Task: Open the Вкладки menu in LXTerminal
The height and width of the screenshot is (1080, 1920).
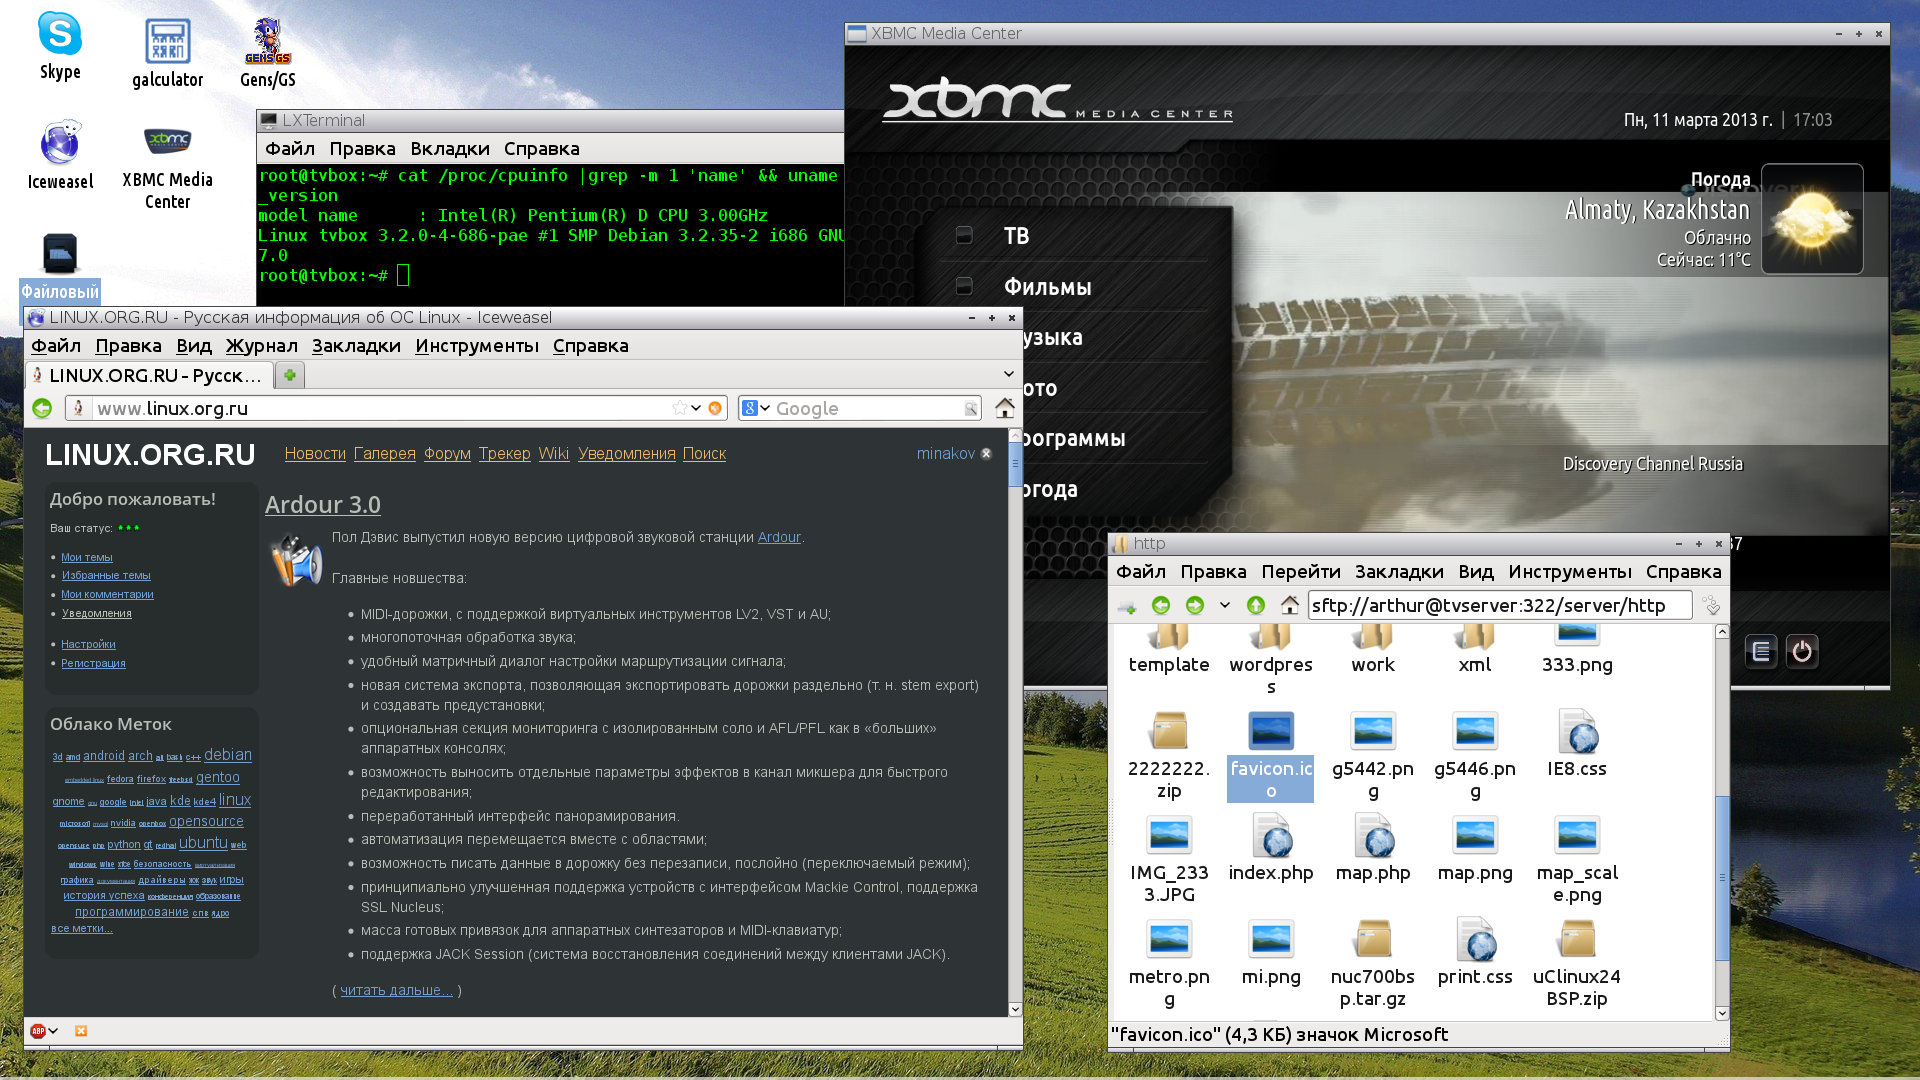Action: (450, 148)
